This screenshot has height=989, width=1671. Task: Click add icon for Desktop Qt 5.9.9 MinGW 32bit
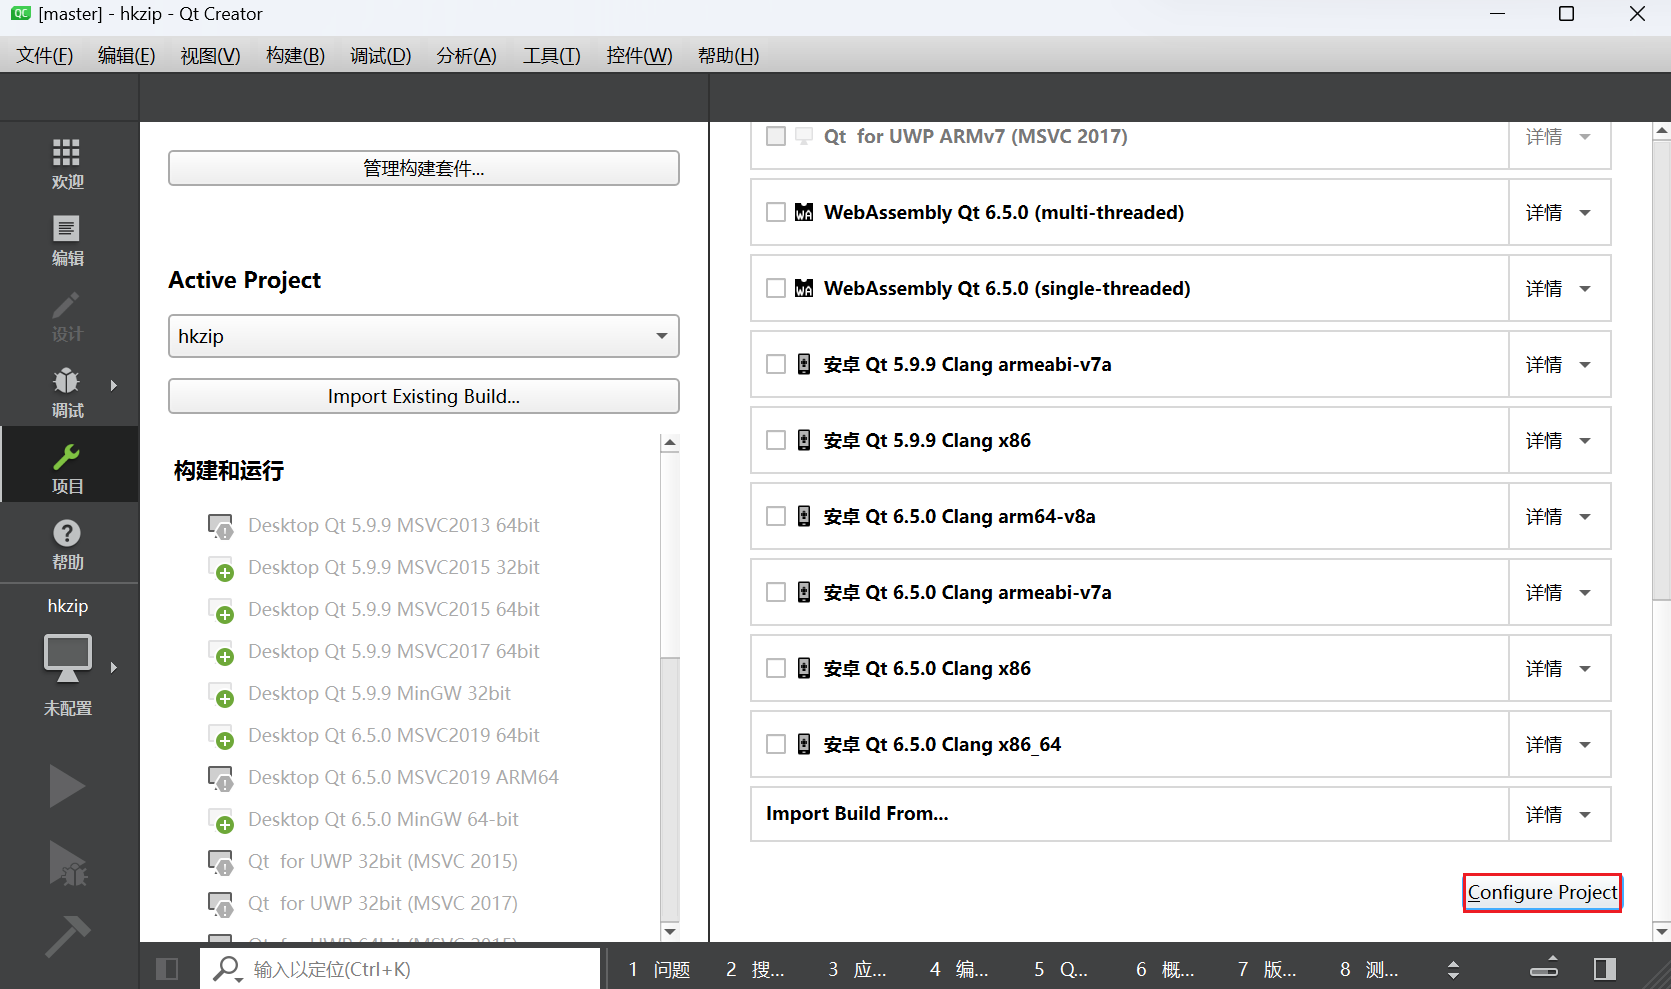click(x=221, y=695)
